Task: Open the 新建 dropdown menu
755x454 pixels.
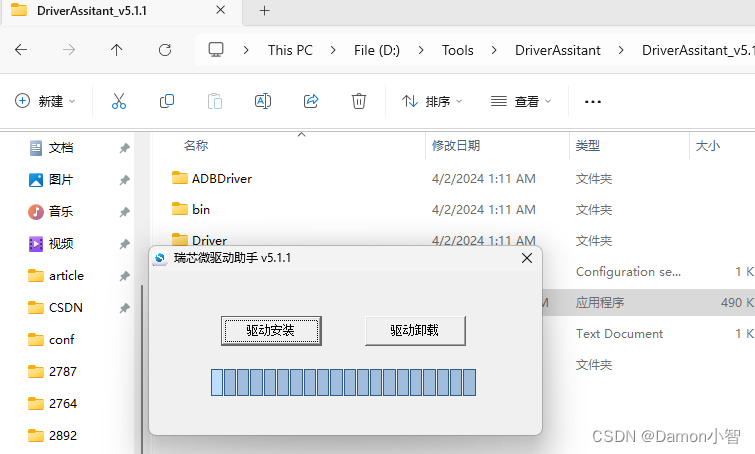Action: tap(45, 101)
